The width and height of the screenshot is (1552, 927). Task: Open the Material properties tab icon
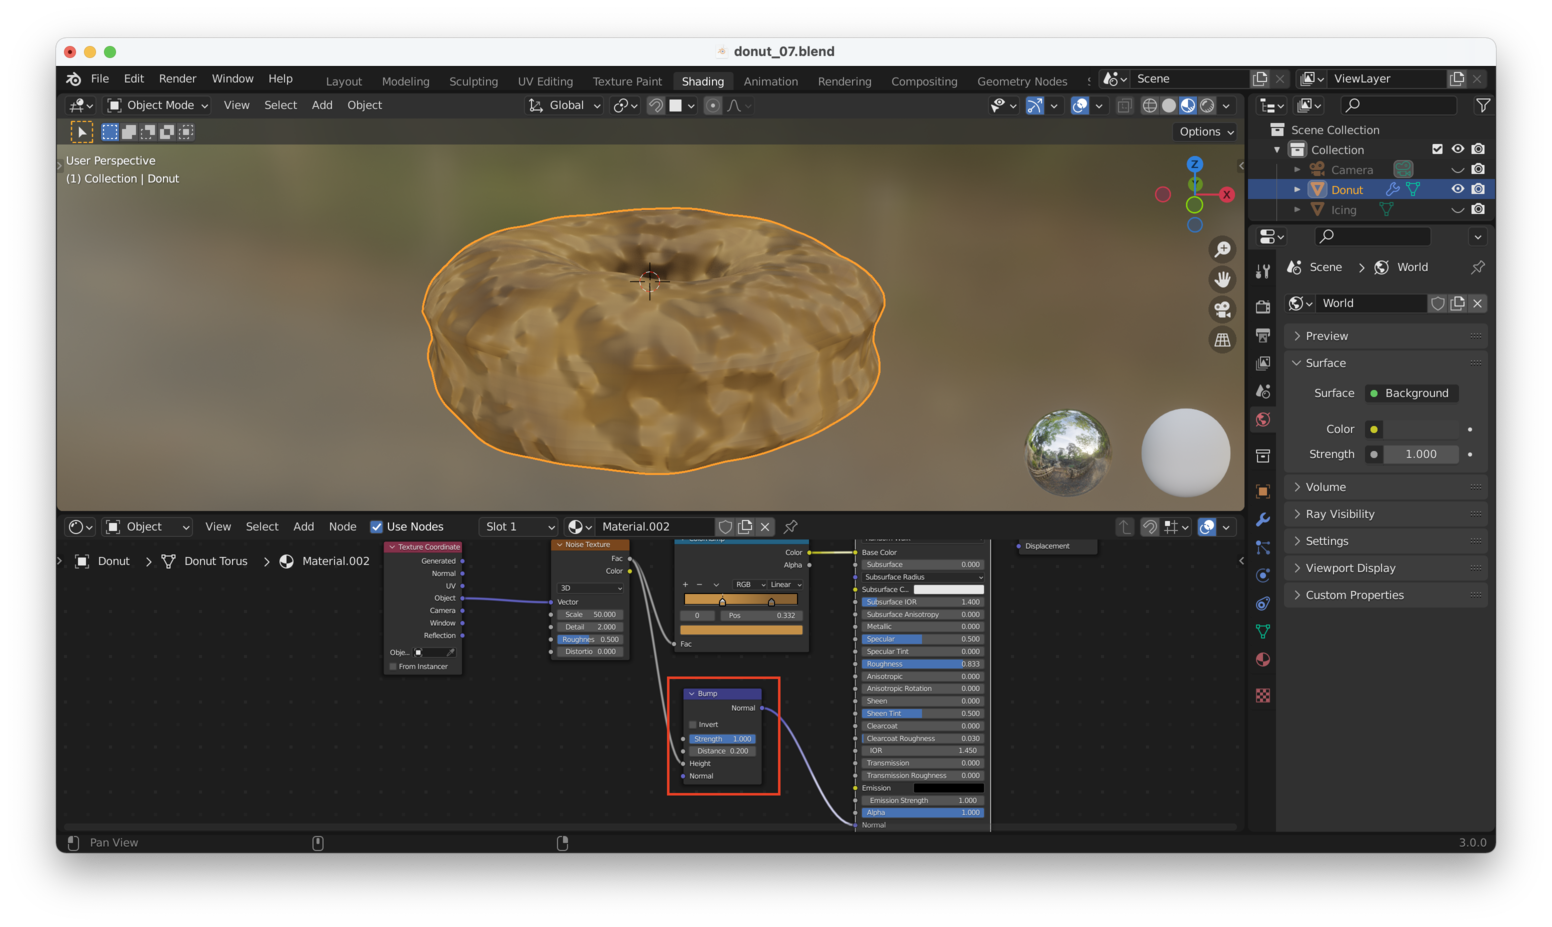[x=1263, y=660]
